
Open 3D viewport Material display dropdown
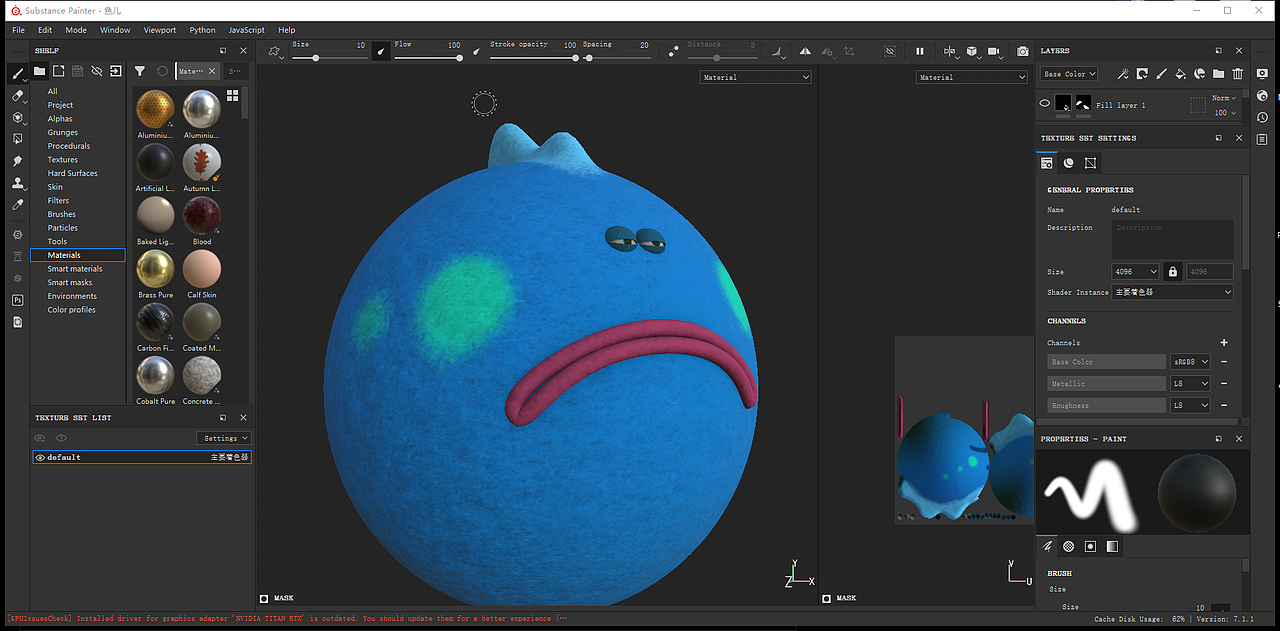[755, 77]
